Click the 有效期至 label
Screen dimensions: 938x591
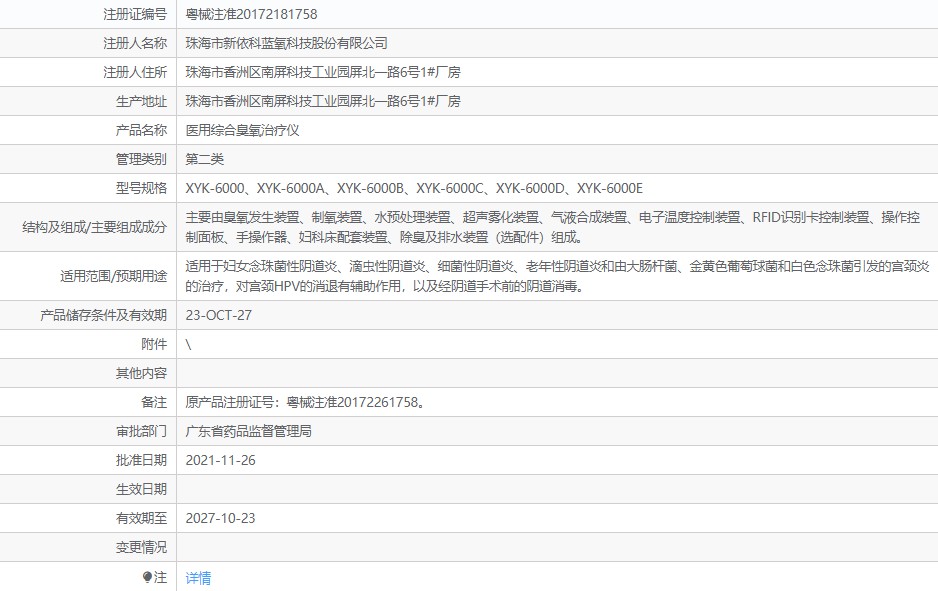[141, 518]
